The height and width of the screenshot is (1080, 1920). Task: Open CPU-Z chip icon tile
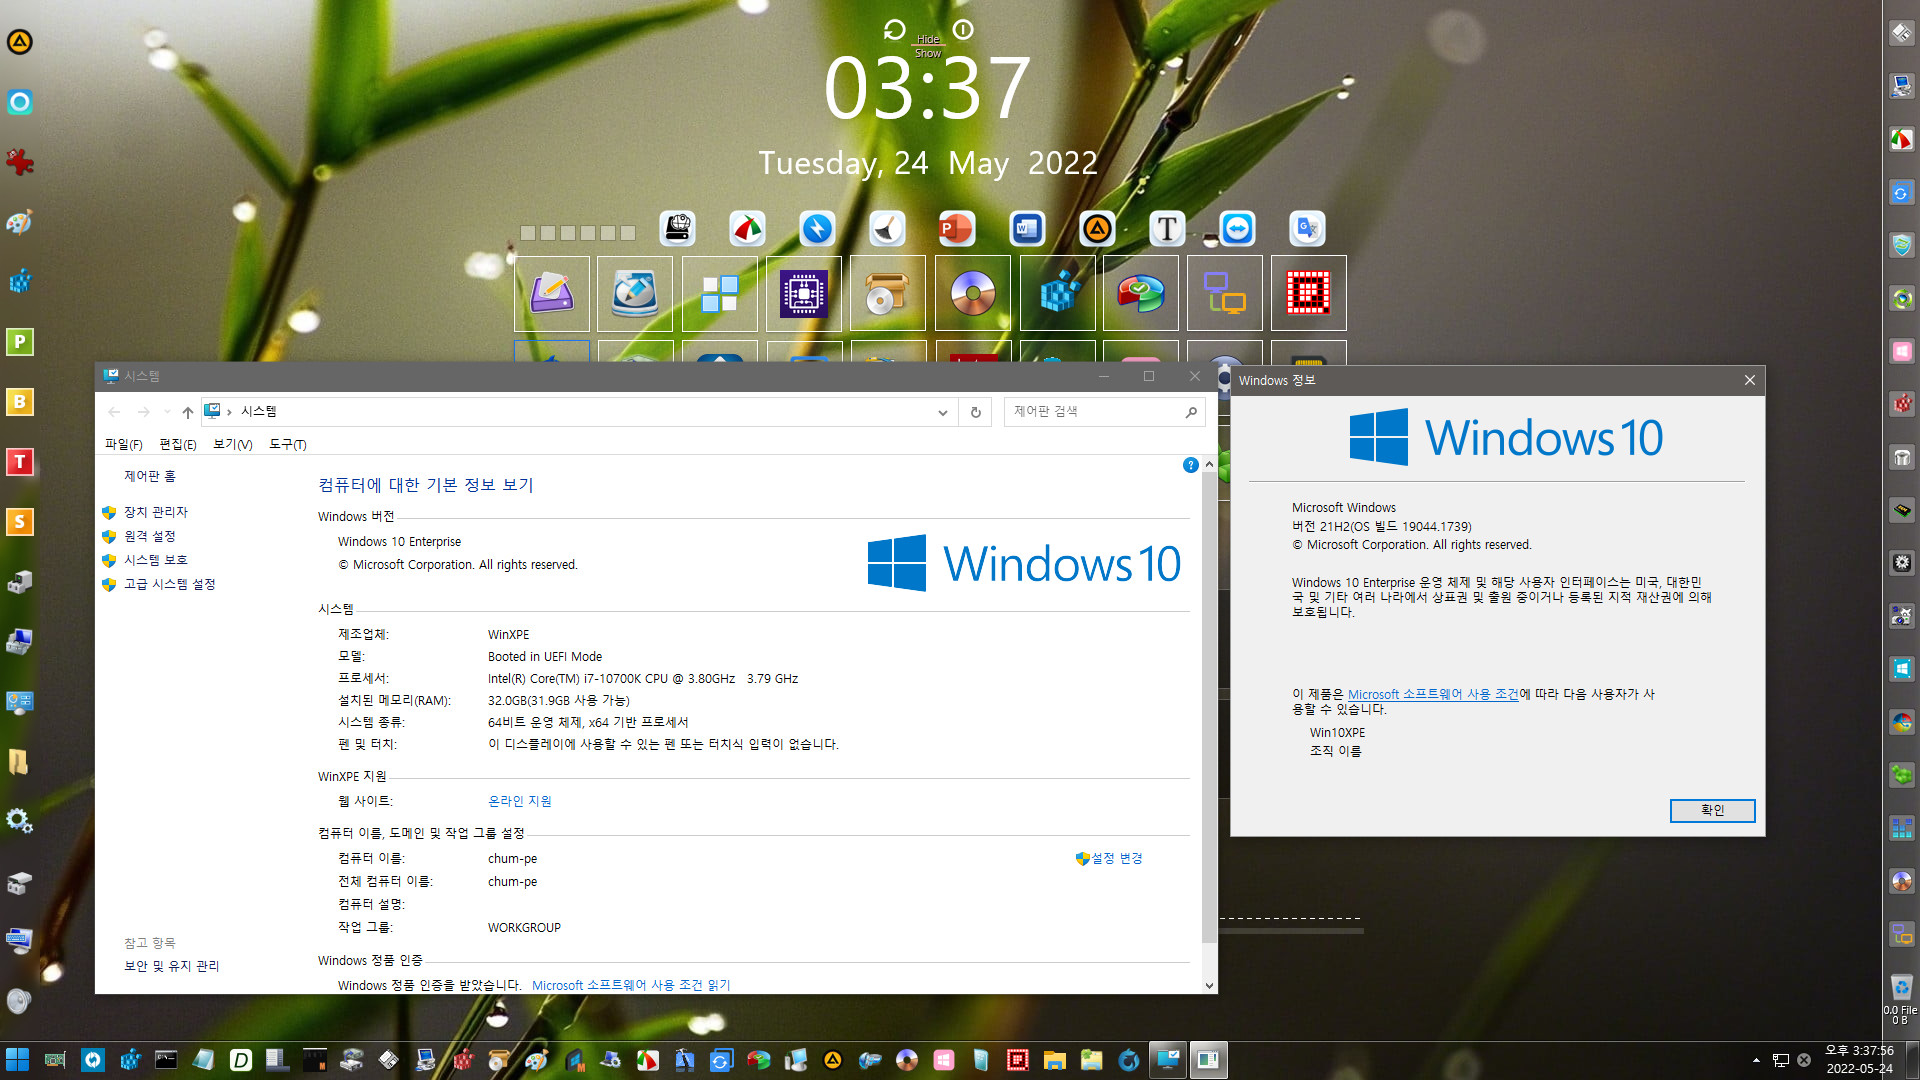pos(804,293)
